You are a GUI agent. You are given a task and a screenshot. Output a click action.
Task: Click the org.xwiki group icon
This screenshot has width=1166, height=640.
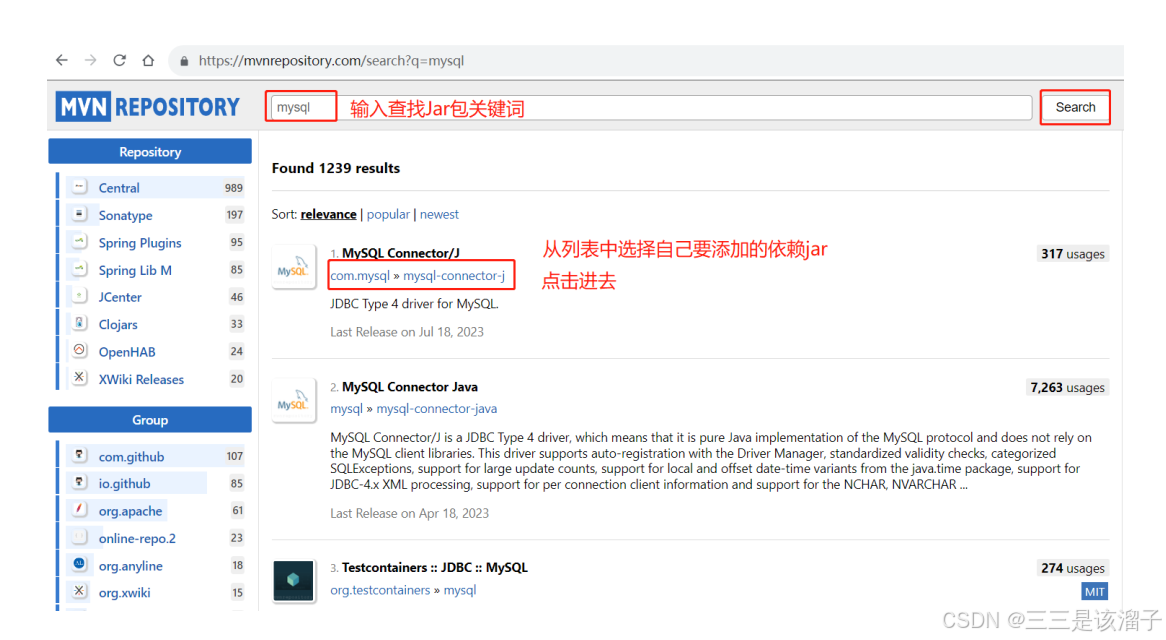tap(80, 592)
